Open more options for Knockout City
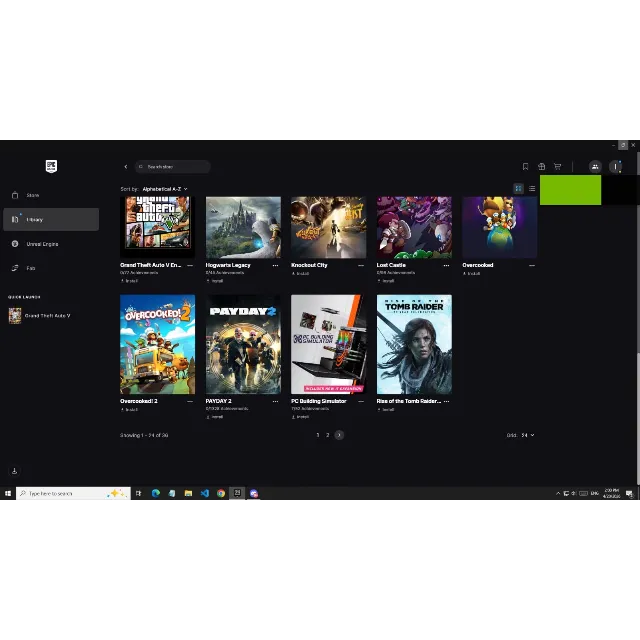This screenshot has width=640, height=640. pyautogui.click(x=361, y=265)
